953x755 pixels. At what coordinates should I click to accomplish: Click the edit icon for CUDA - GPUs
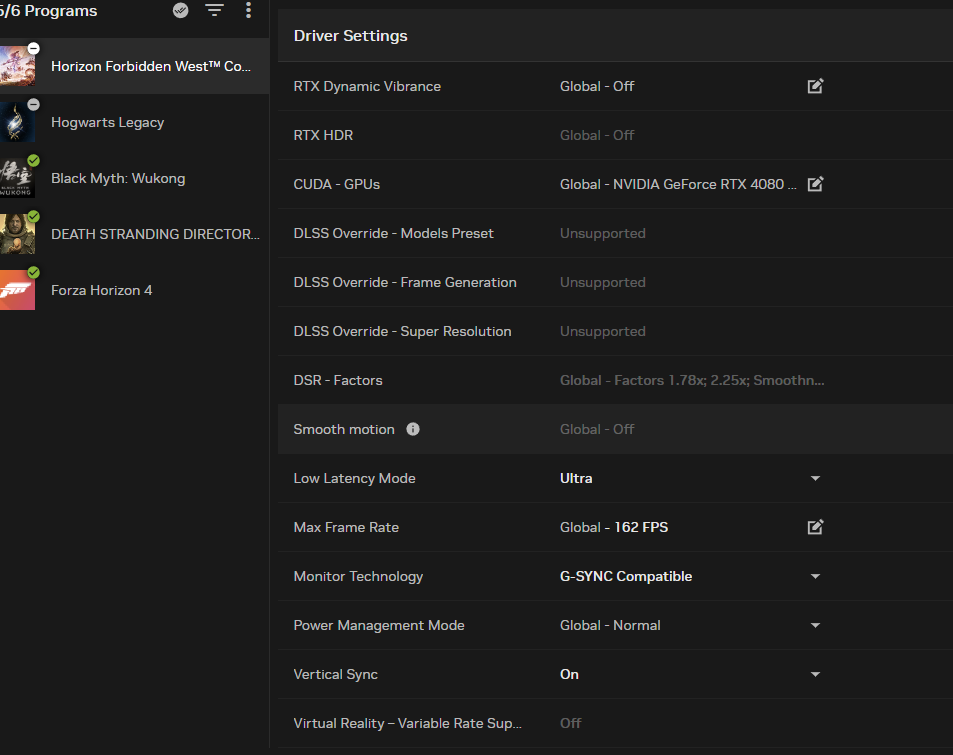tap(815, 184)
